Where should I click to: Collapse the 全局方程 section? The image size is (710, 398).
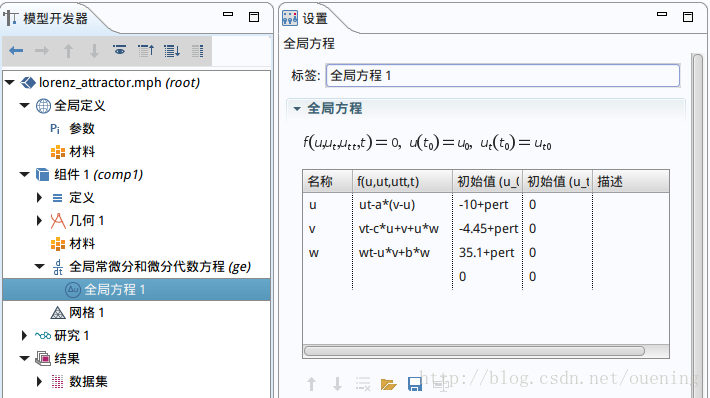[x=297, y=109]
